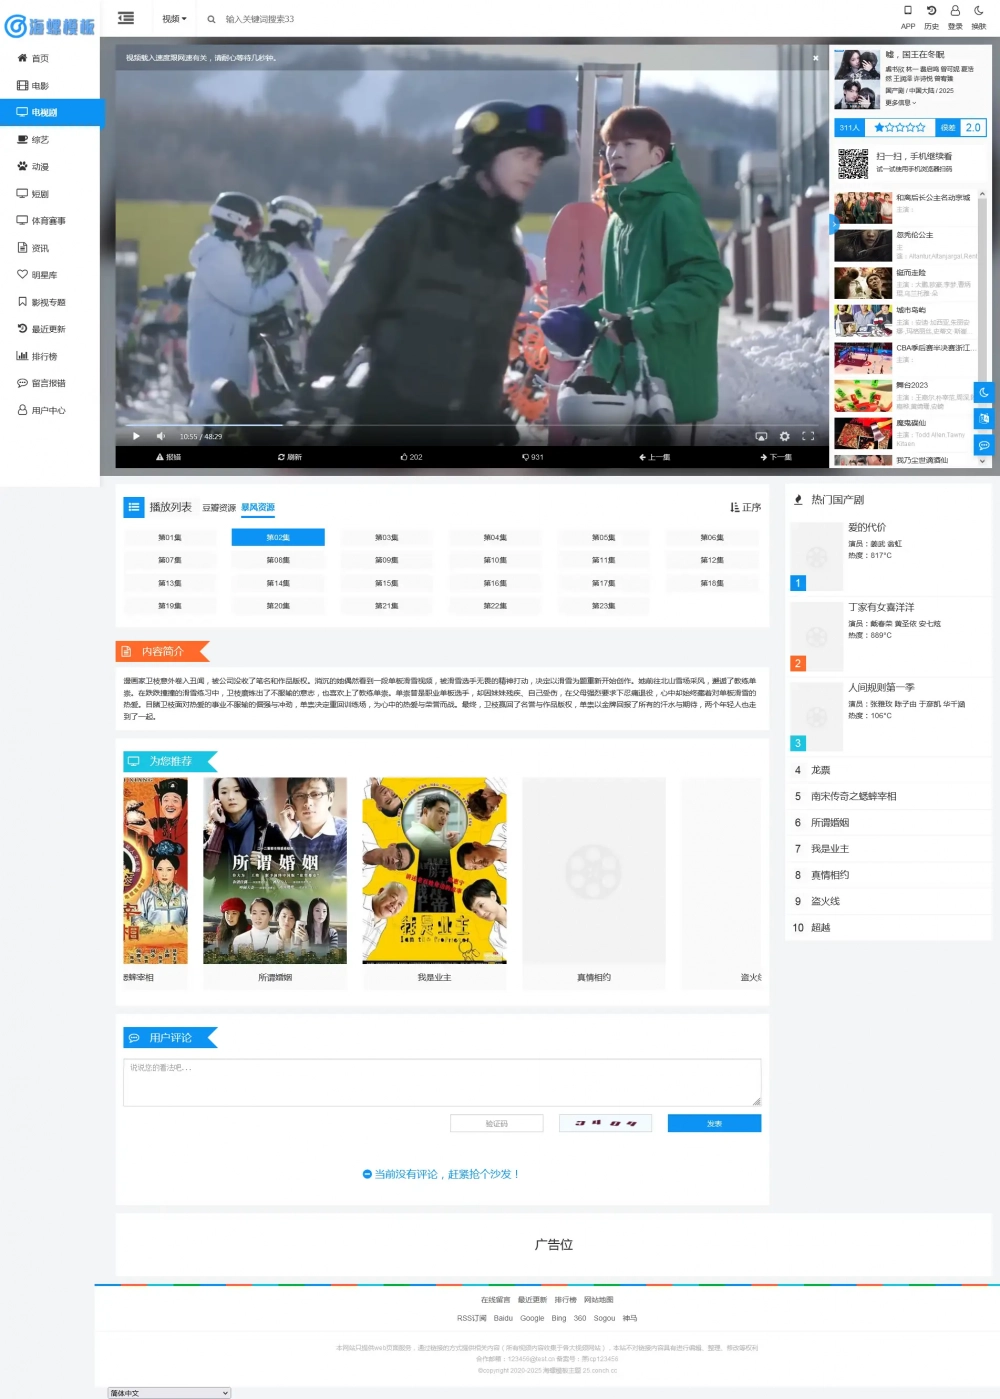Screen dimensions: 1000x1399
Task: Select episode 第23集
Action: coord(603,606)
